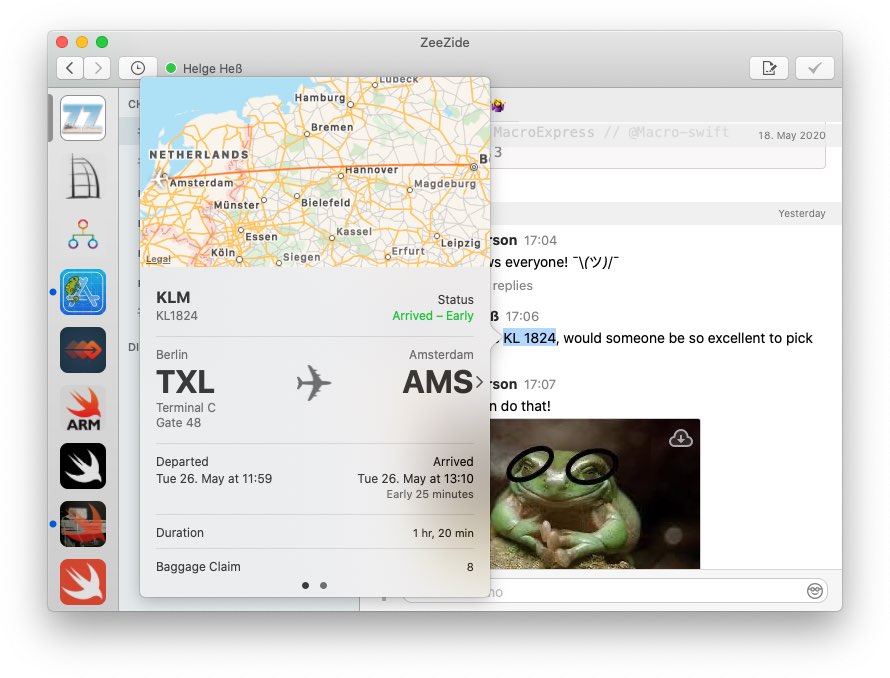Select the second flight card page dot

323,585
